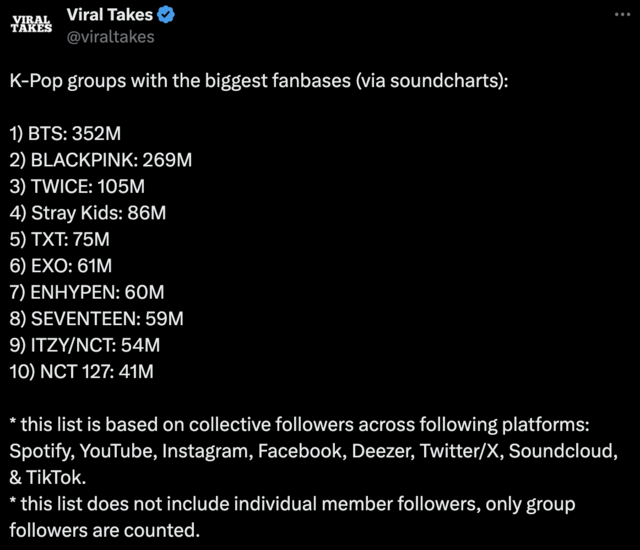Click the ITZY/NCT: 54M entry
Viewport: 640px width, 550px height.
[84, 345]
